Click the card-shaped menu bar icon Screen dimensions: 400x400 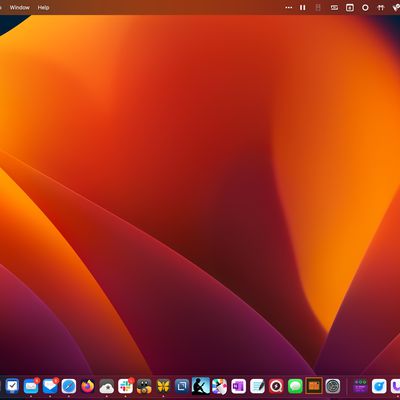click(x=334, y=7)
